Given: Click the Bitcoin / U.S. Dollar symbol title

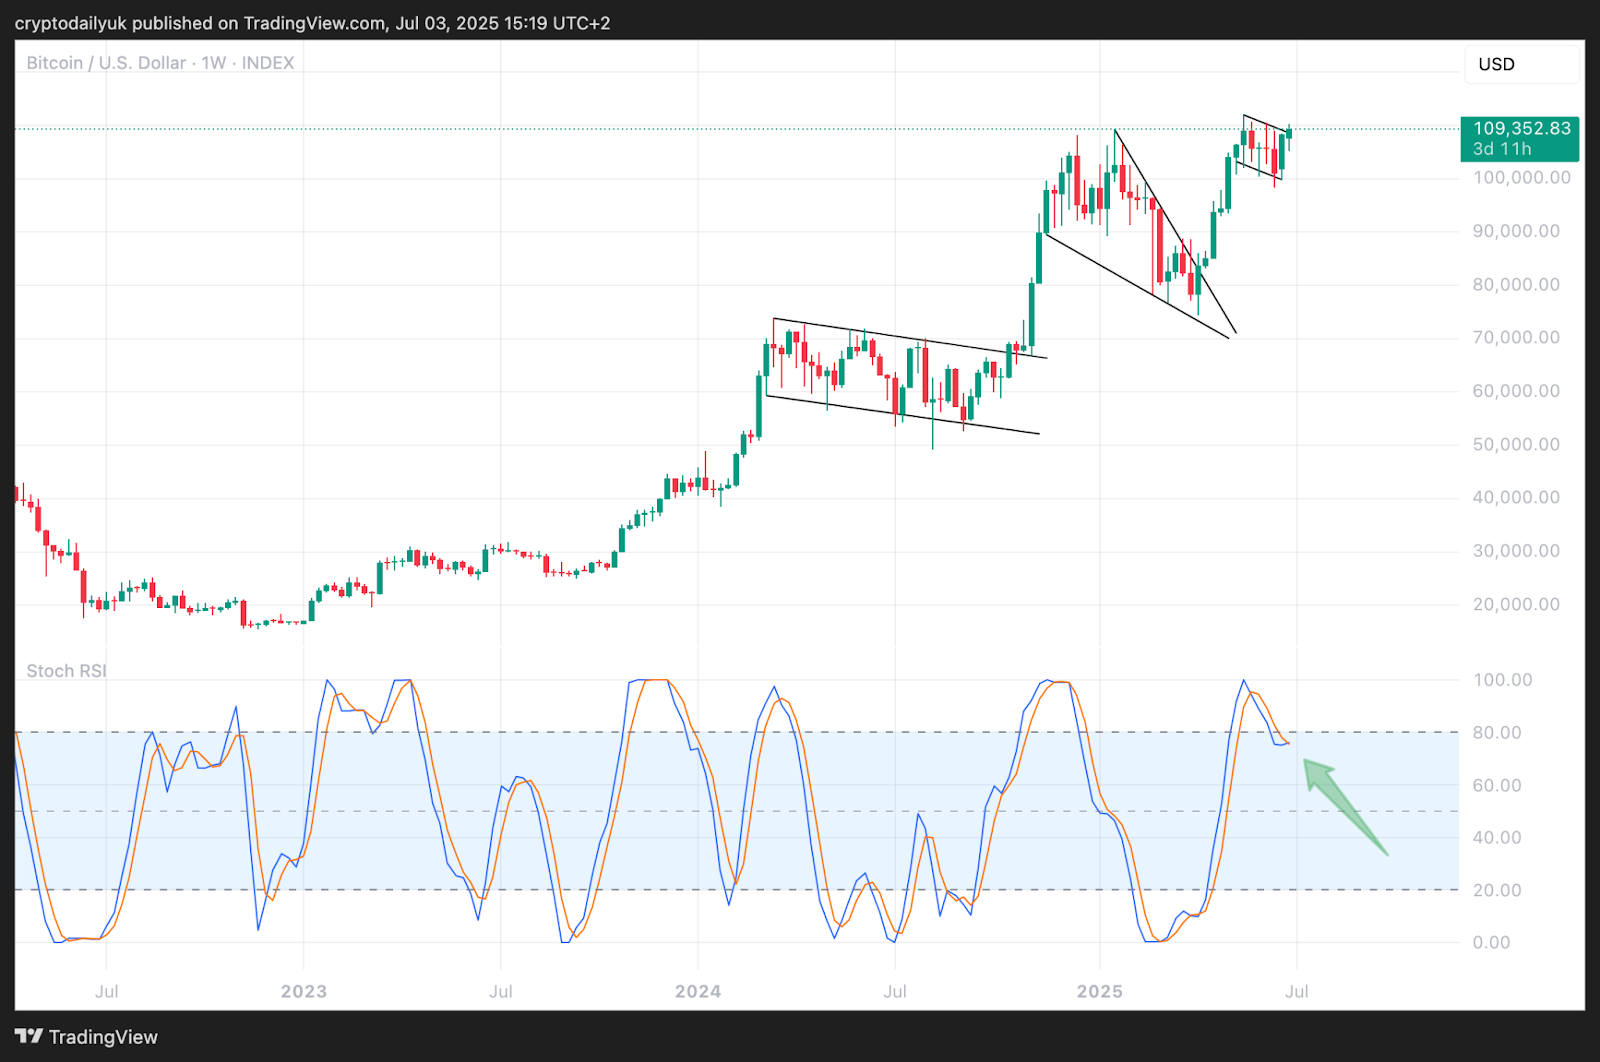Looking at the screenshot, I should coord(105,63).
